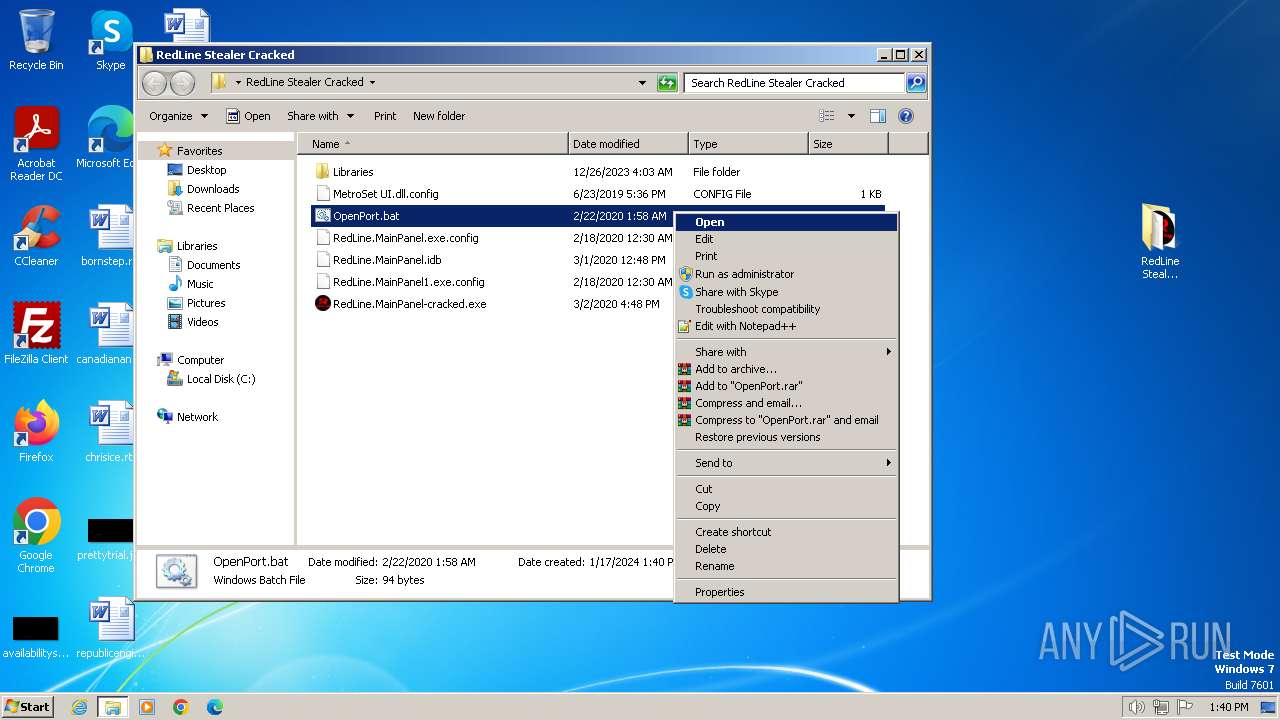
Task: Open the Start menu
Action: coord(28,707)
